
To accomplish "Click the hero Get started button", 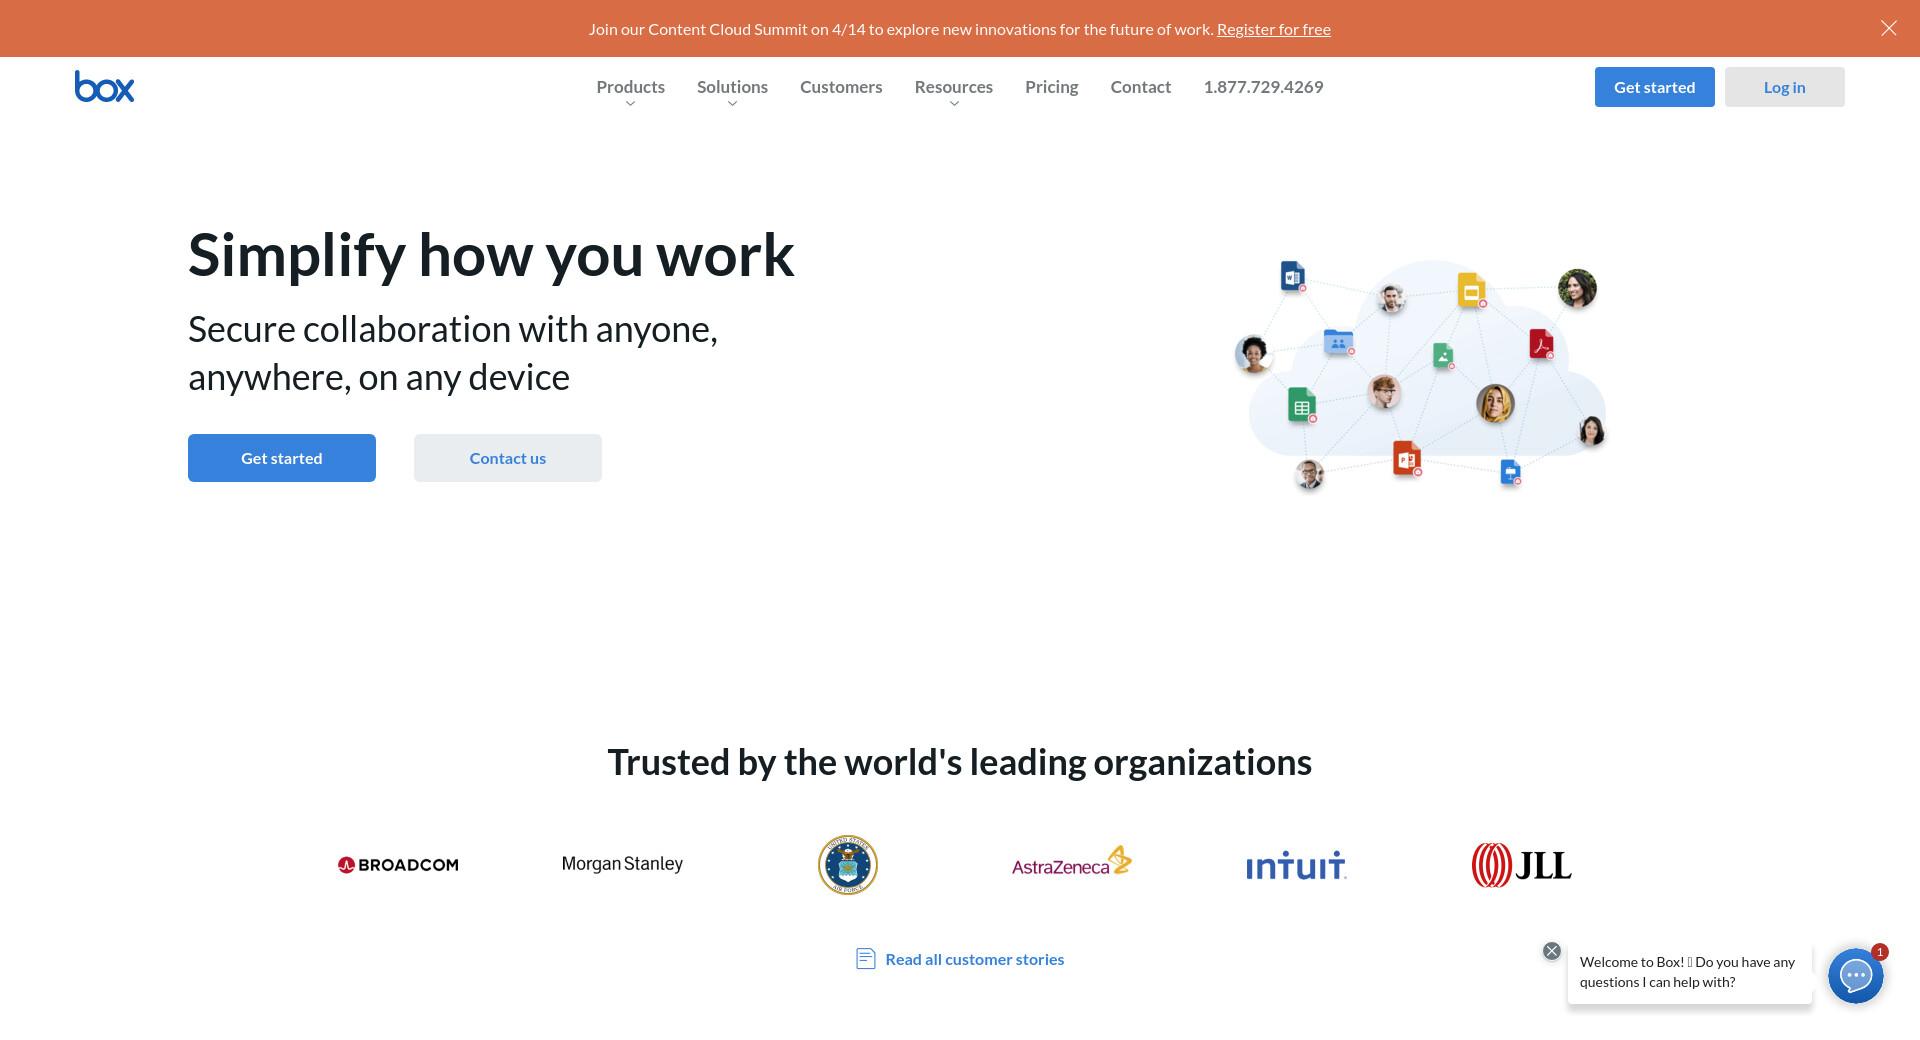I will (x=282, y=458).
